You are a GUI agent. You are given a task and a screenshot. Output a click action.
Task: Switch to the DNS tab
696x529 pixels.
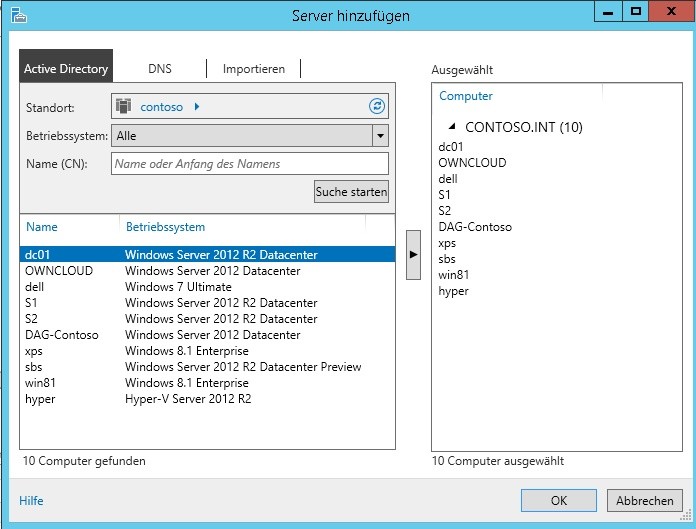coord(160,69)
